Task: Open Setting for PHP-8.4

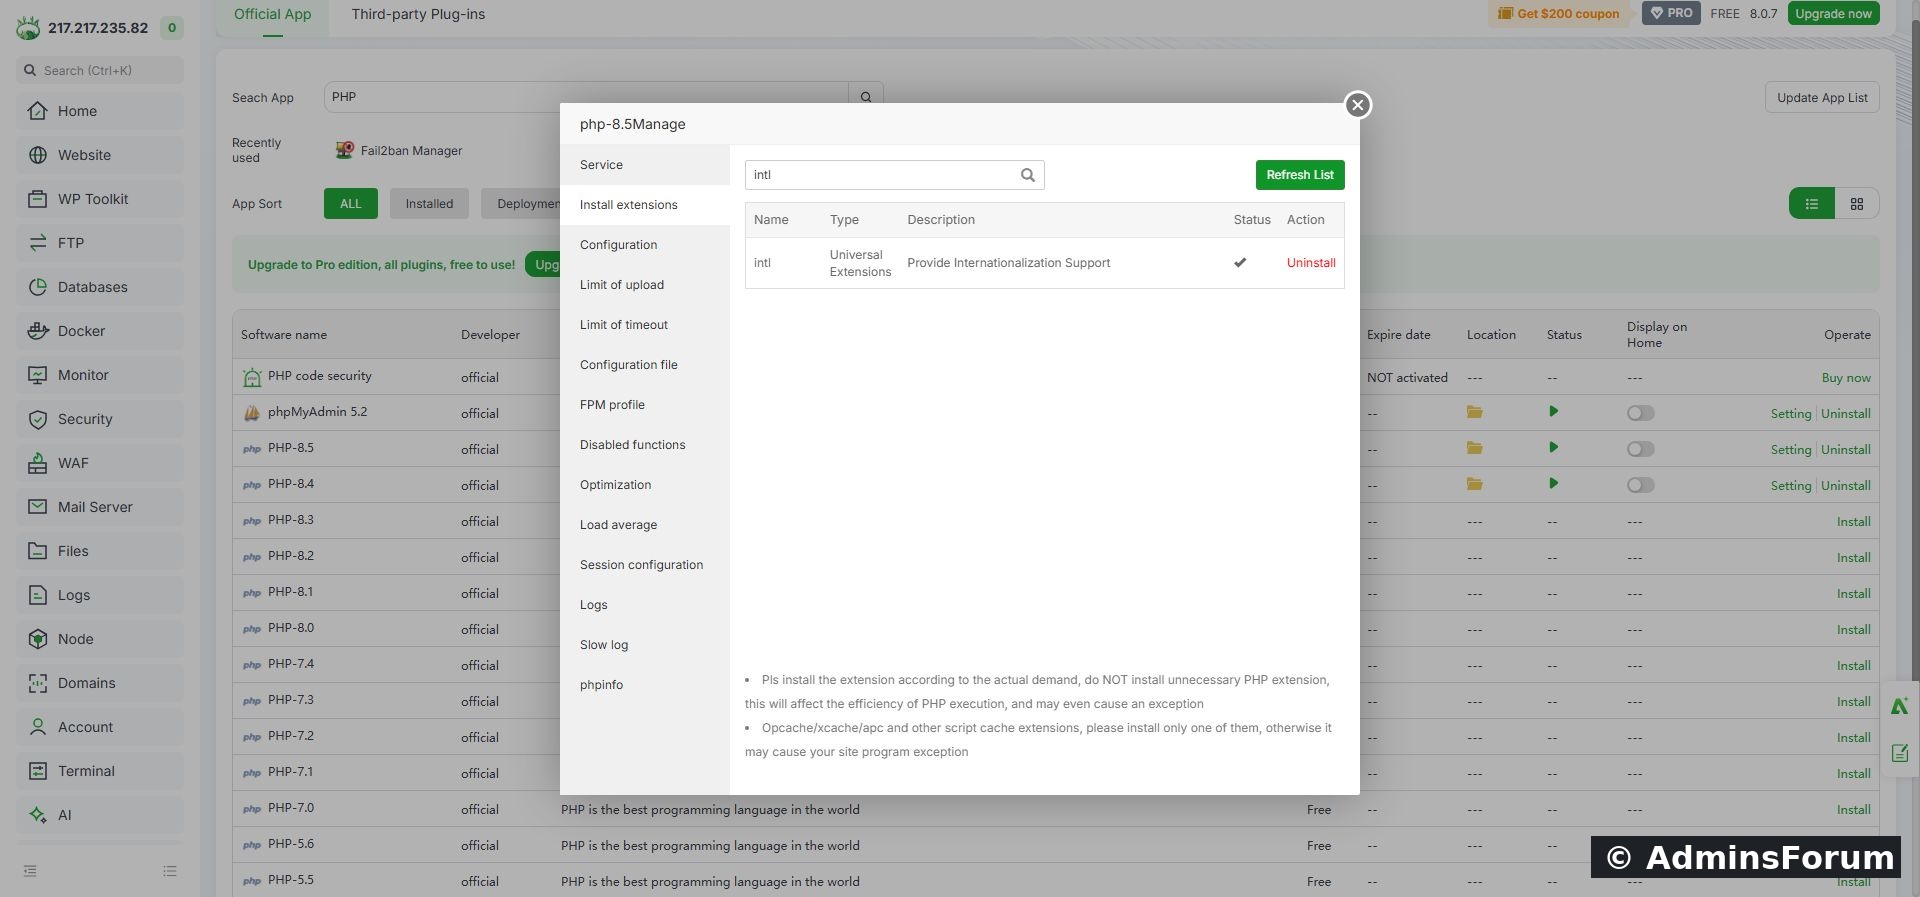Action: click(x=1790, y=486)
